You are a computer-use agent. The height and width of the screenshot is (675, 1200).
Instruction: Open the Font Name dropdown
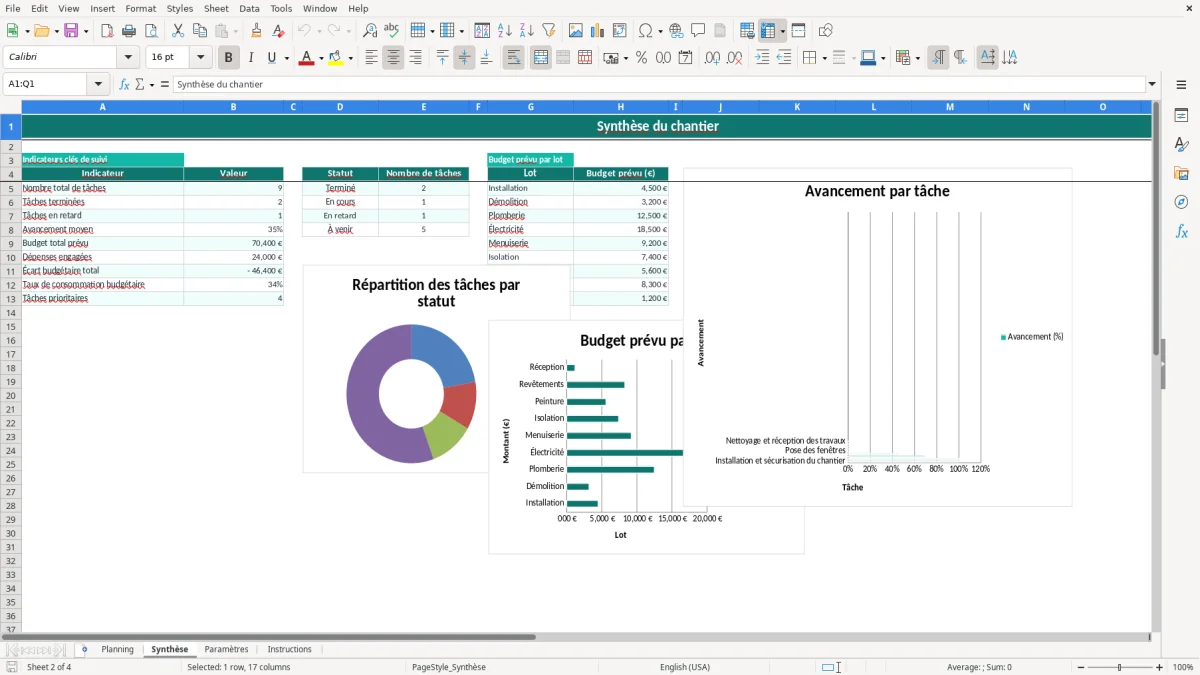click(x=128, y=58)
